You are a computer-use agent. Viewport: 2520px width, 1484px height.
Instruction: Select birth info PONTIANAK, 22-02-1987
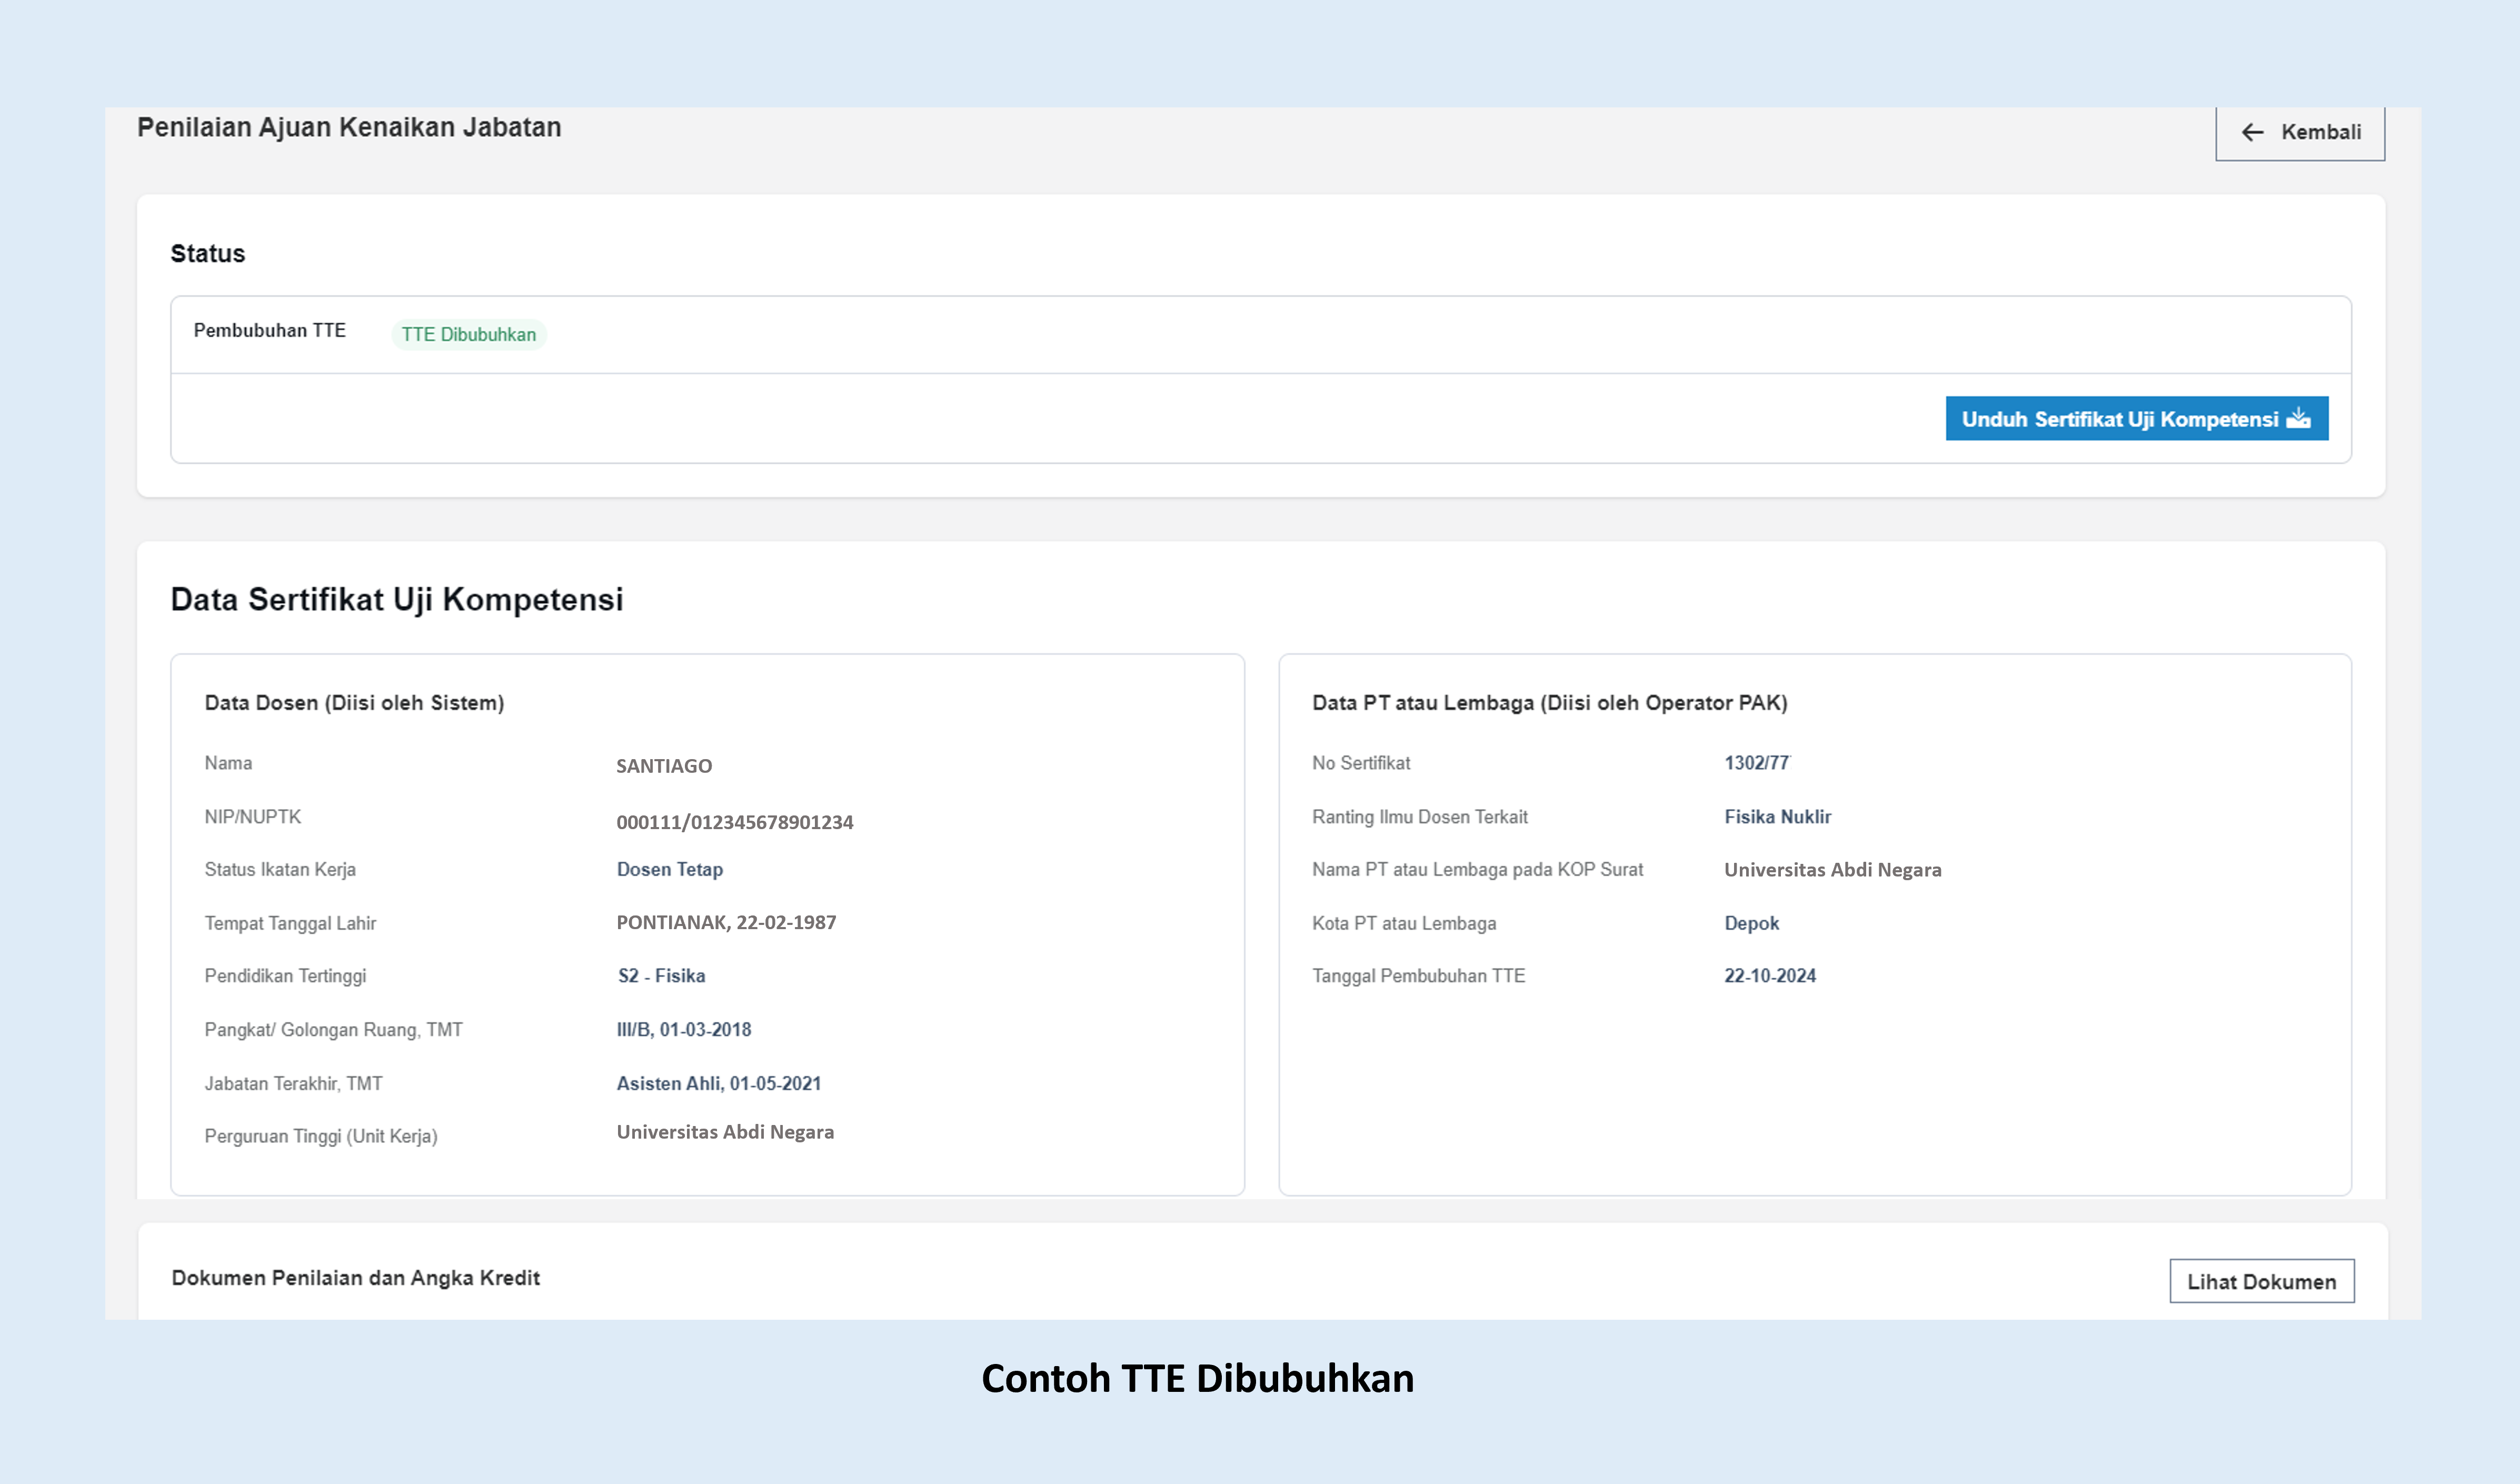pyautogui.click(x=726, y=922)
